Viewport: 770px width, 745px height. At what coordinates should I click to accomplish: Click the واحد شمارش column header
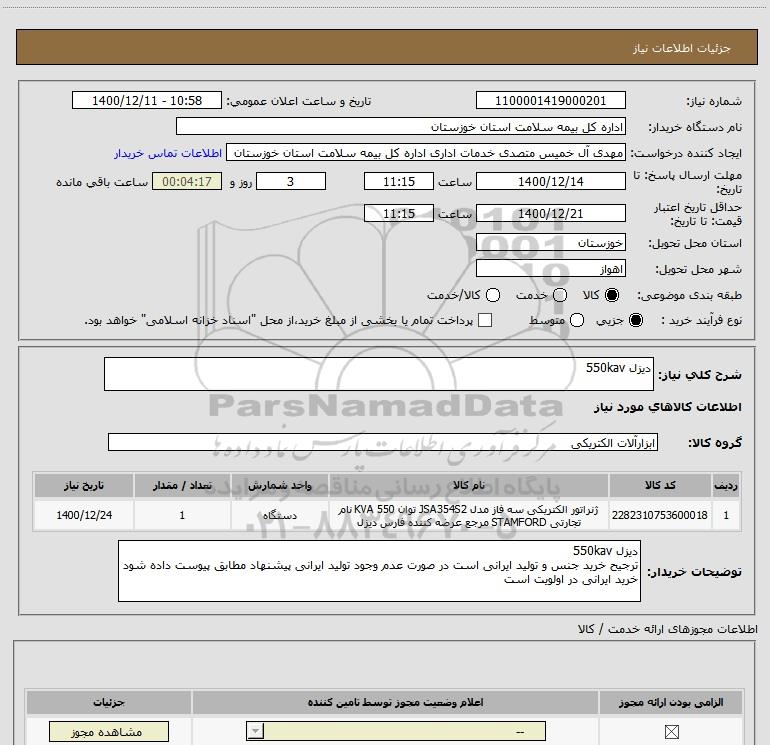tap(279, 486)
